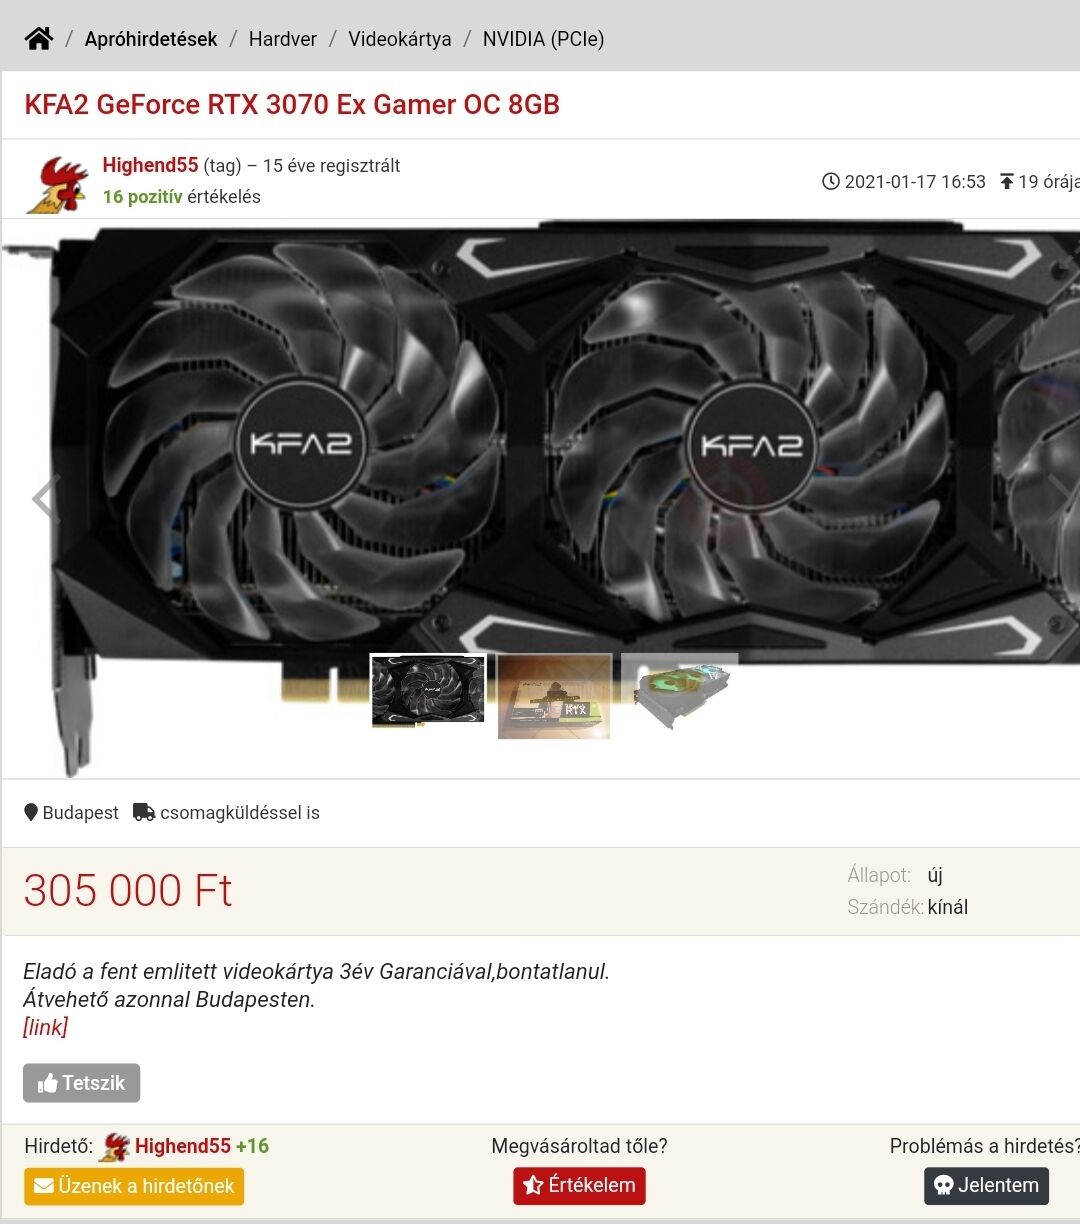This screenshot has width=1080, height=1224.
Task: Show previous image with left arrow
Action: [x=45, y=497]
